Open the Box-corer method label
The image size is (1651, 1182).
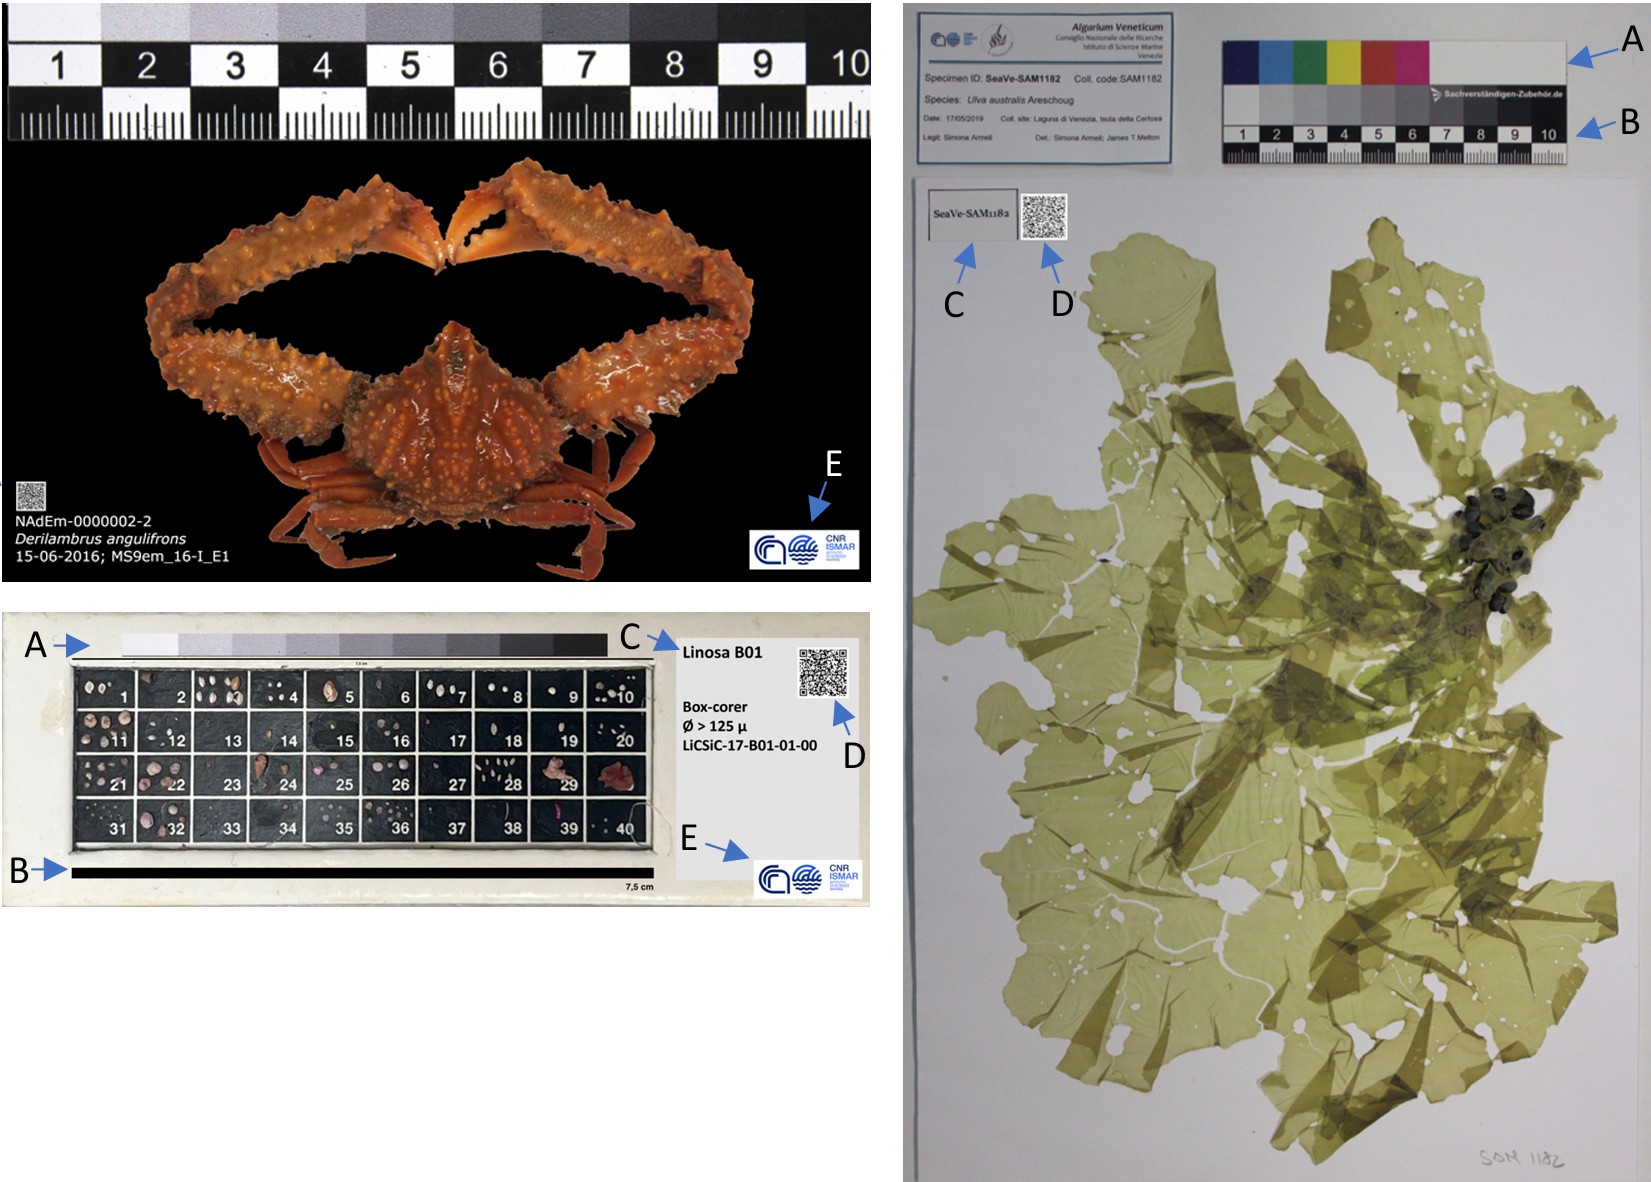coord(715,710)
